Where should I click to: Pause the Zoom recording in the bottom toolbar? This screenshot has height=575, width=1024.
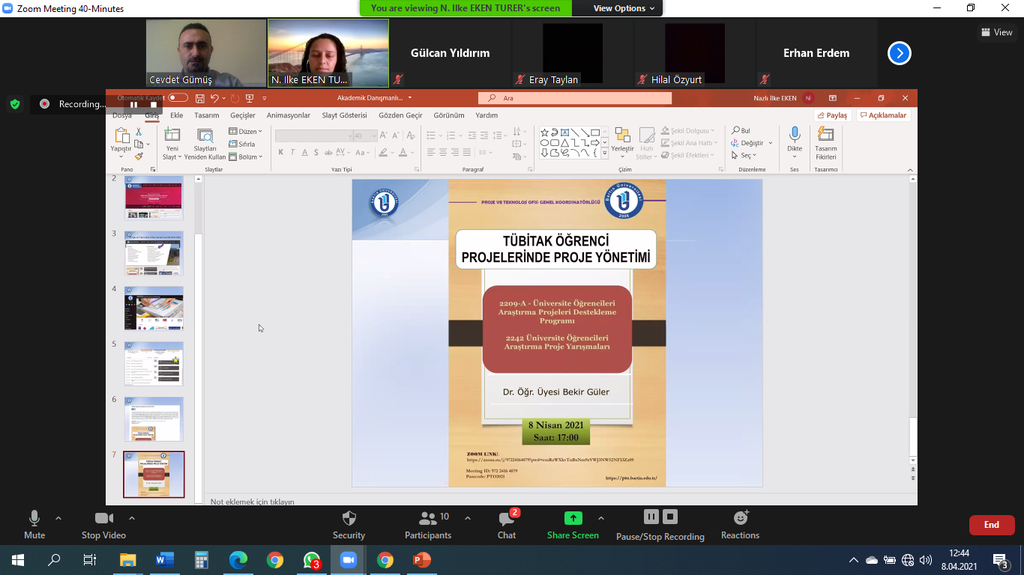(651, 517)
